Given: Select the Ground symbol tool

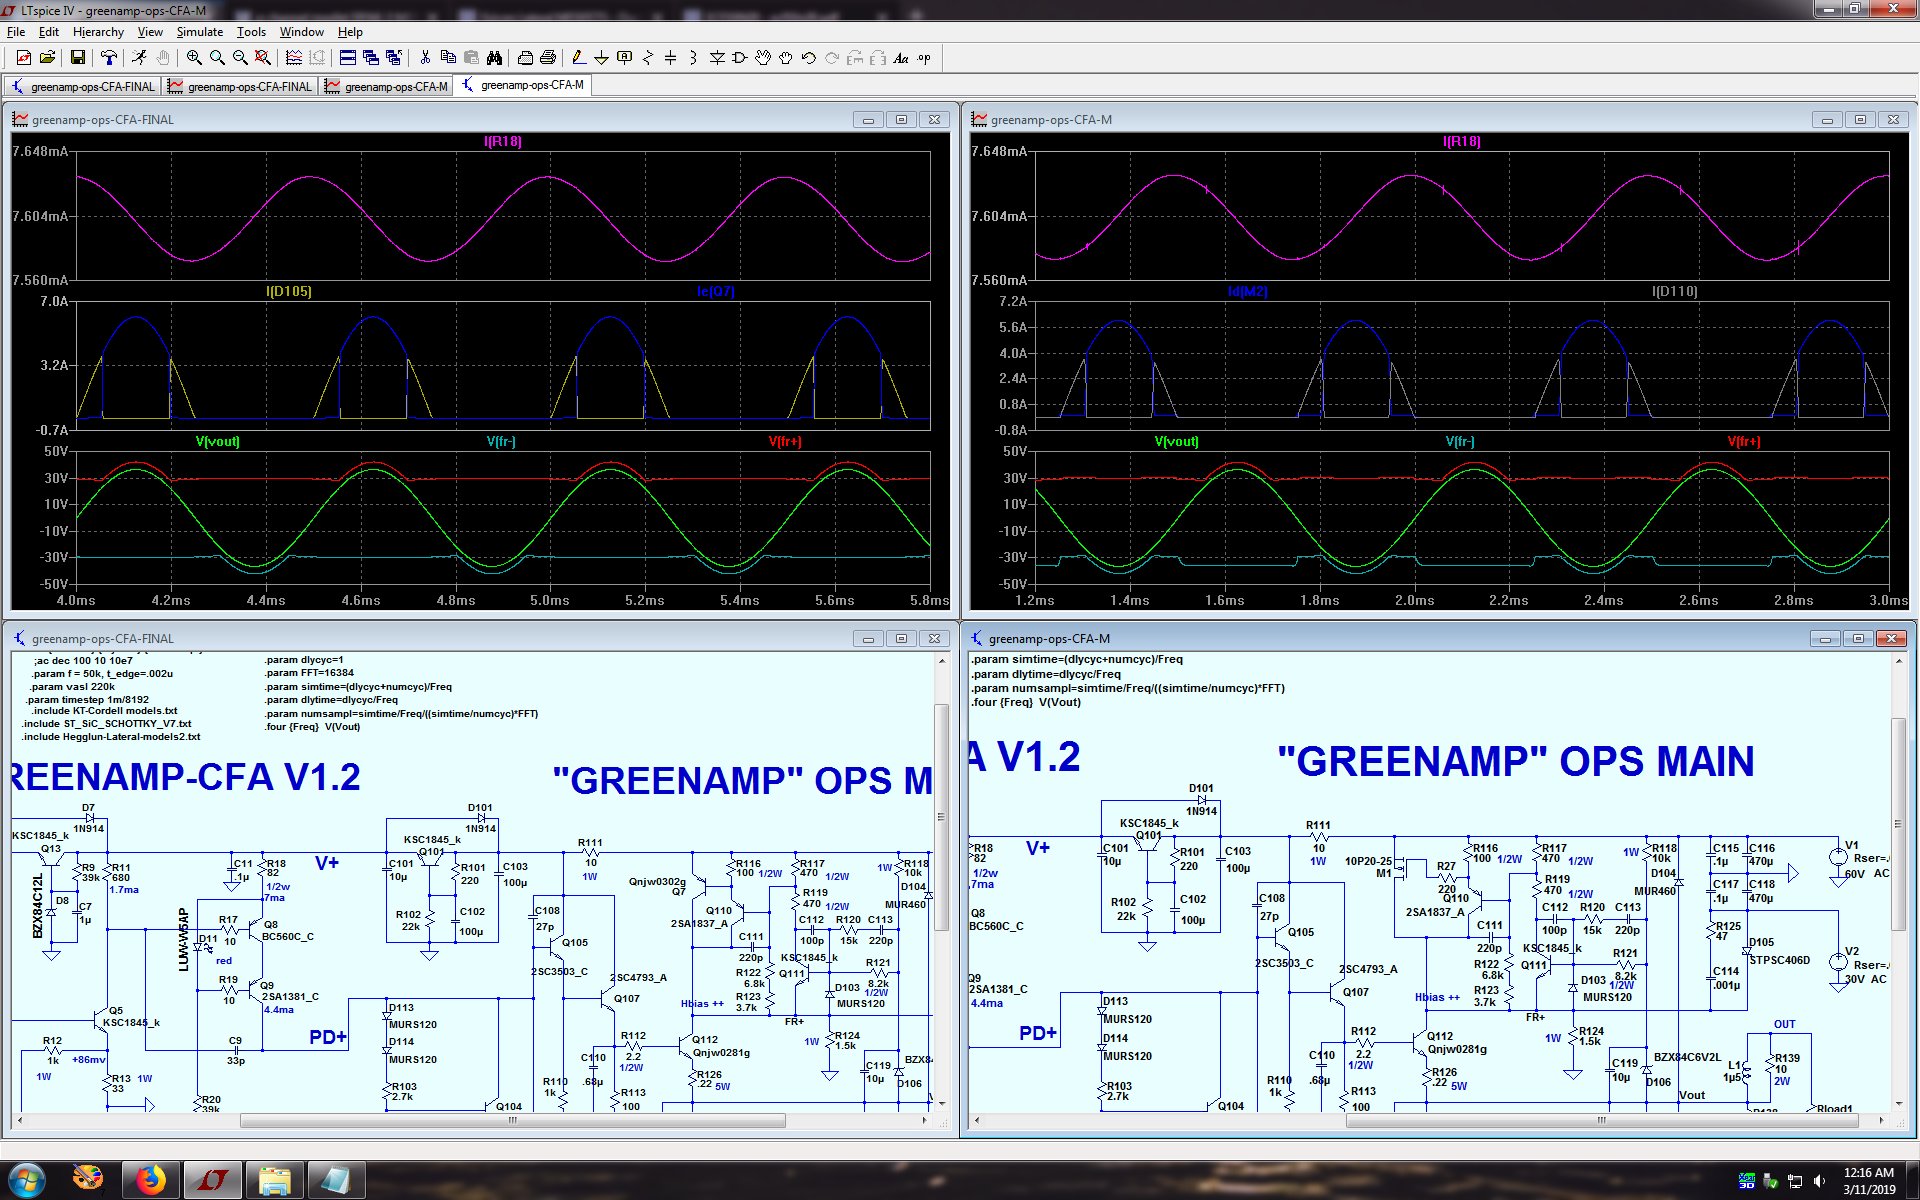Looking at the screenshot, I should coord(601,58).
